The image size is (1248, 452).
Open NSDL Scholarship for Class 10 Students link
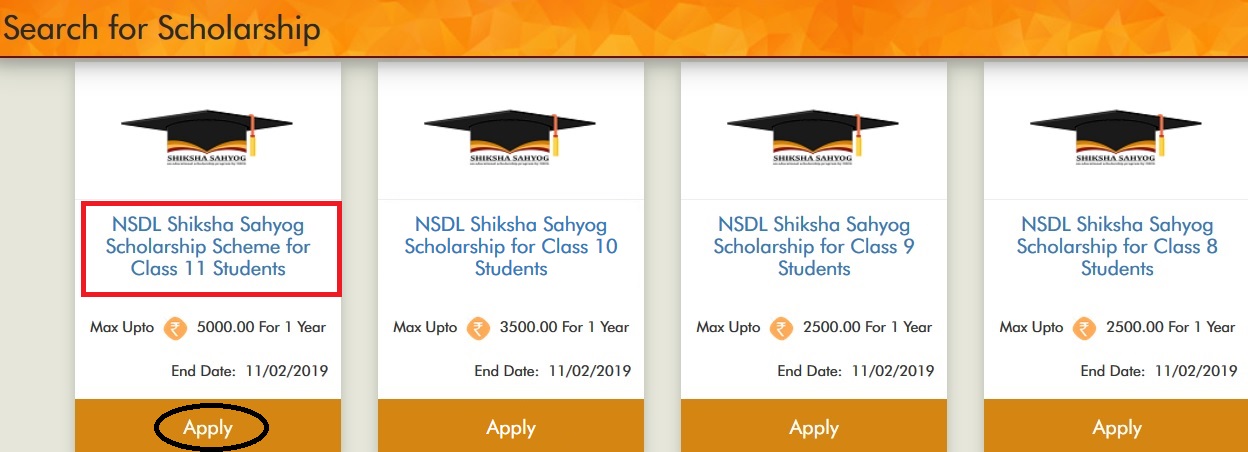511,246
